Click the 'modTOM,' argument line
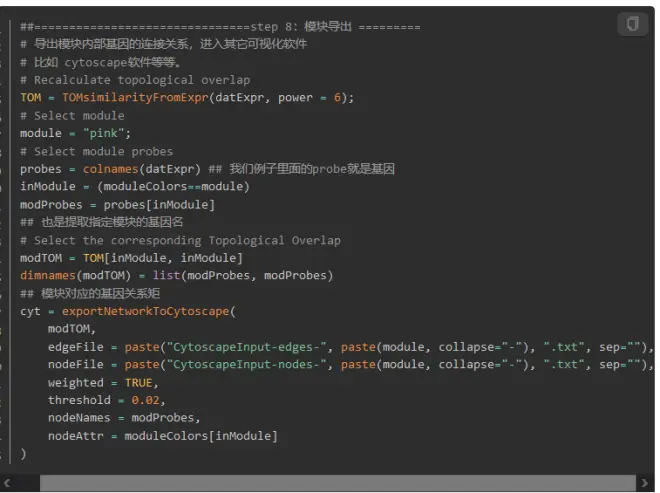Image resolution: width=660 pixels, height=493 pixels. click(x=72, y=329)
